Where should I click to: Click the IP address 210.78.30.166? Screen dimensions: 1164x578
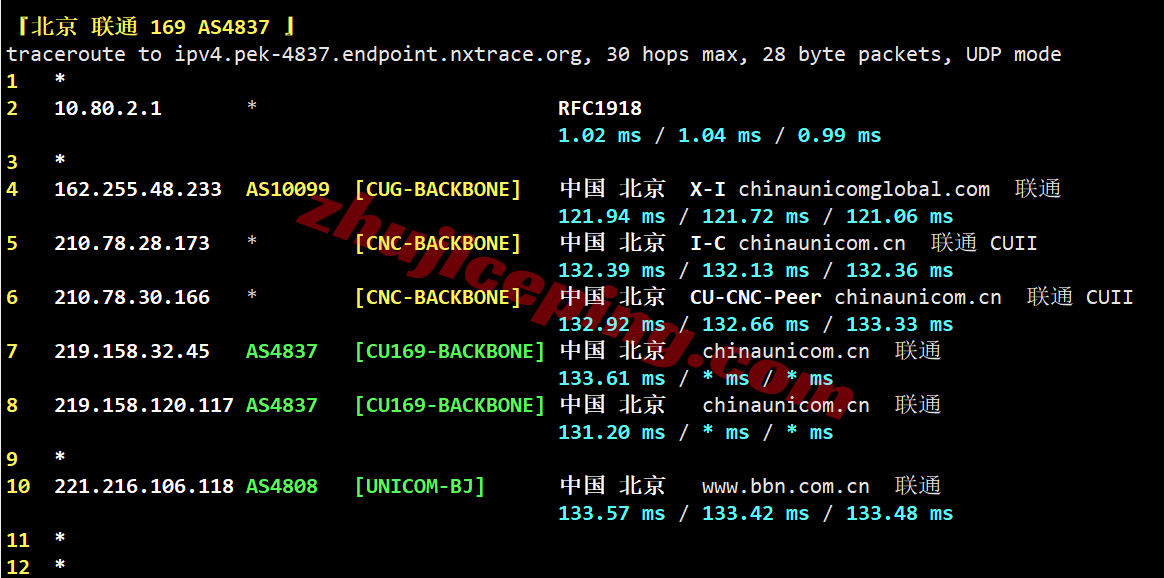point(131,298)
